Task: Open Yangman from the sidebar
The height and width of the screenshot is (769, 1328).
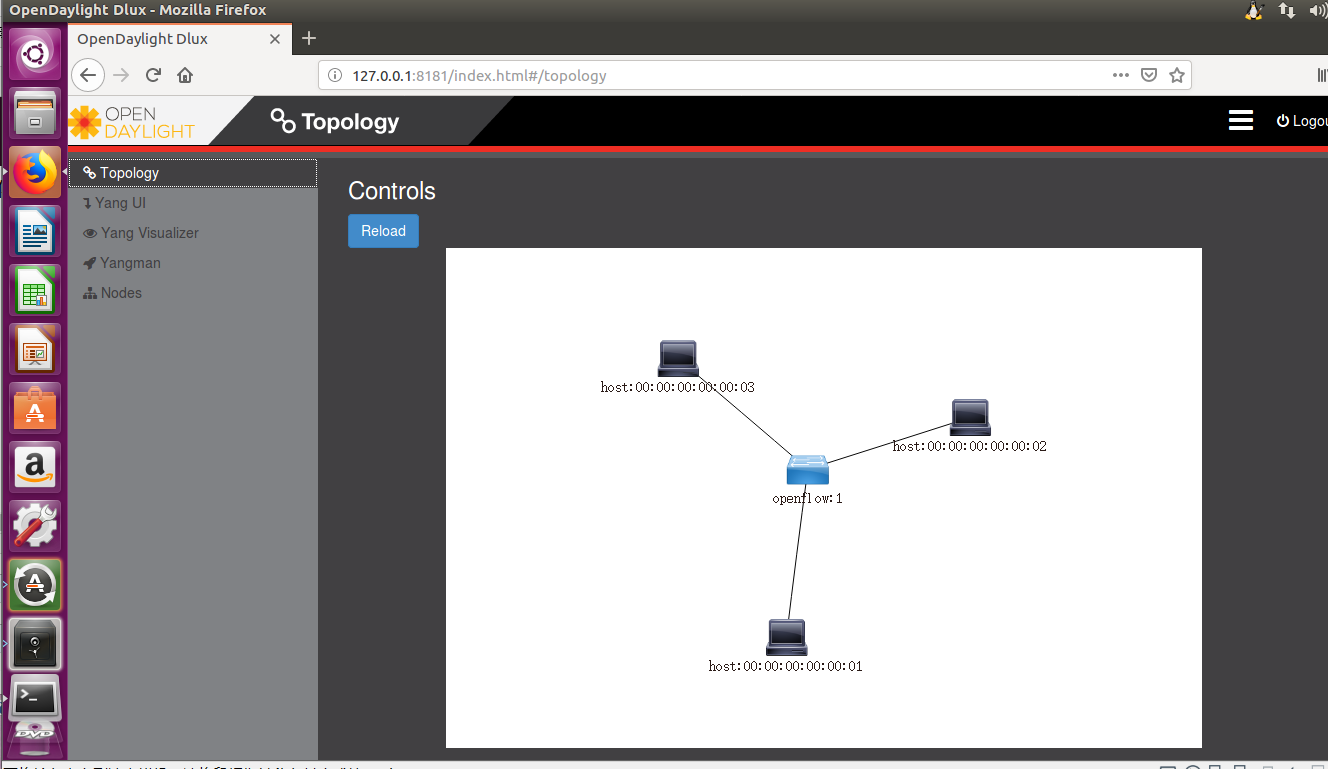Action: (129, 263)
